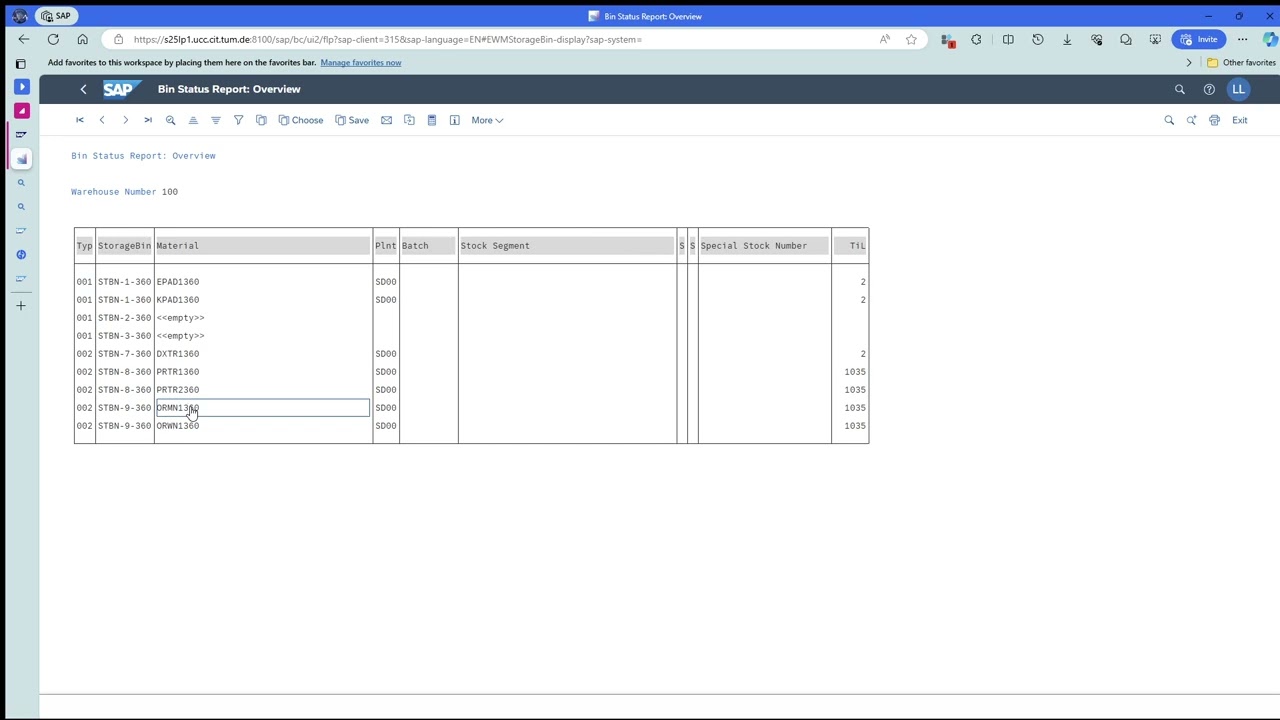Select the highlighted DRMN1360 field

pyautogui.click(x=263, y=408)
